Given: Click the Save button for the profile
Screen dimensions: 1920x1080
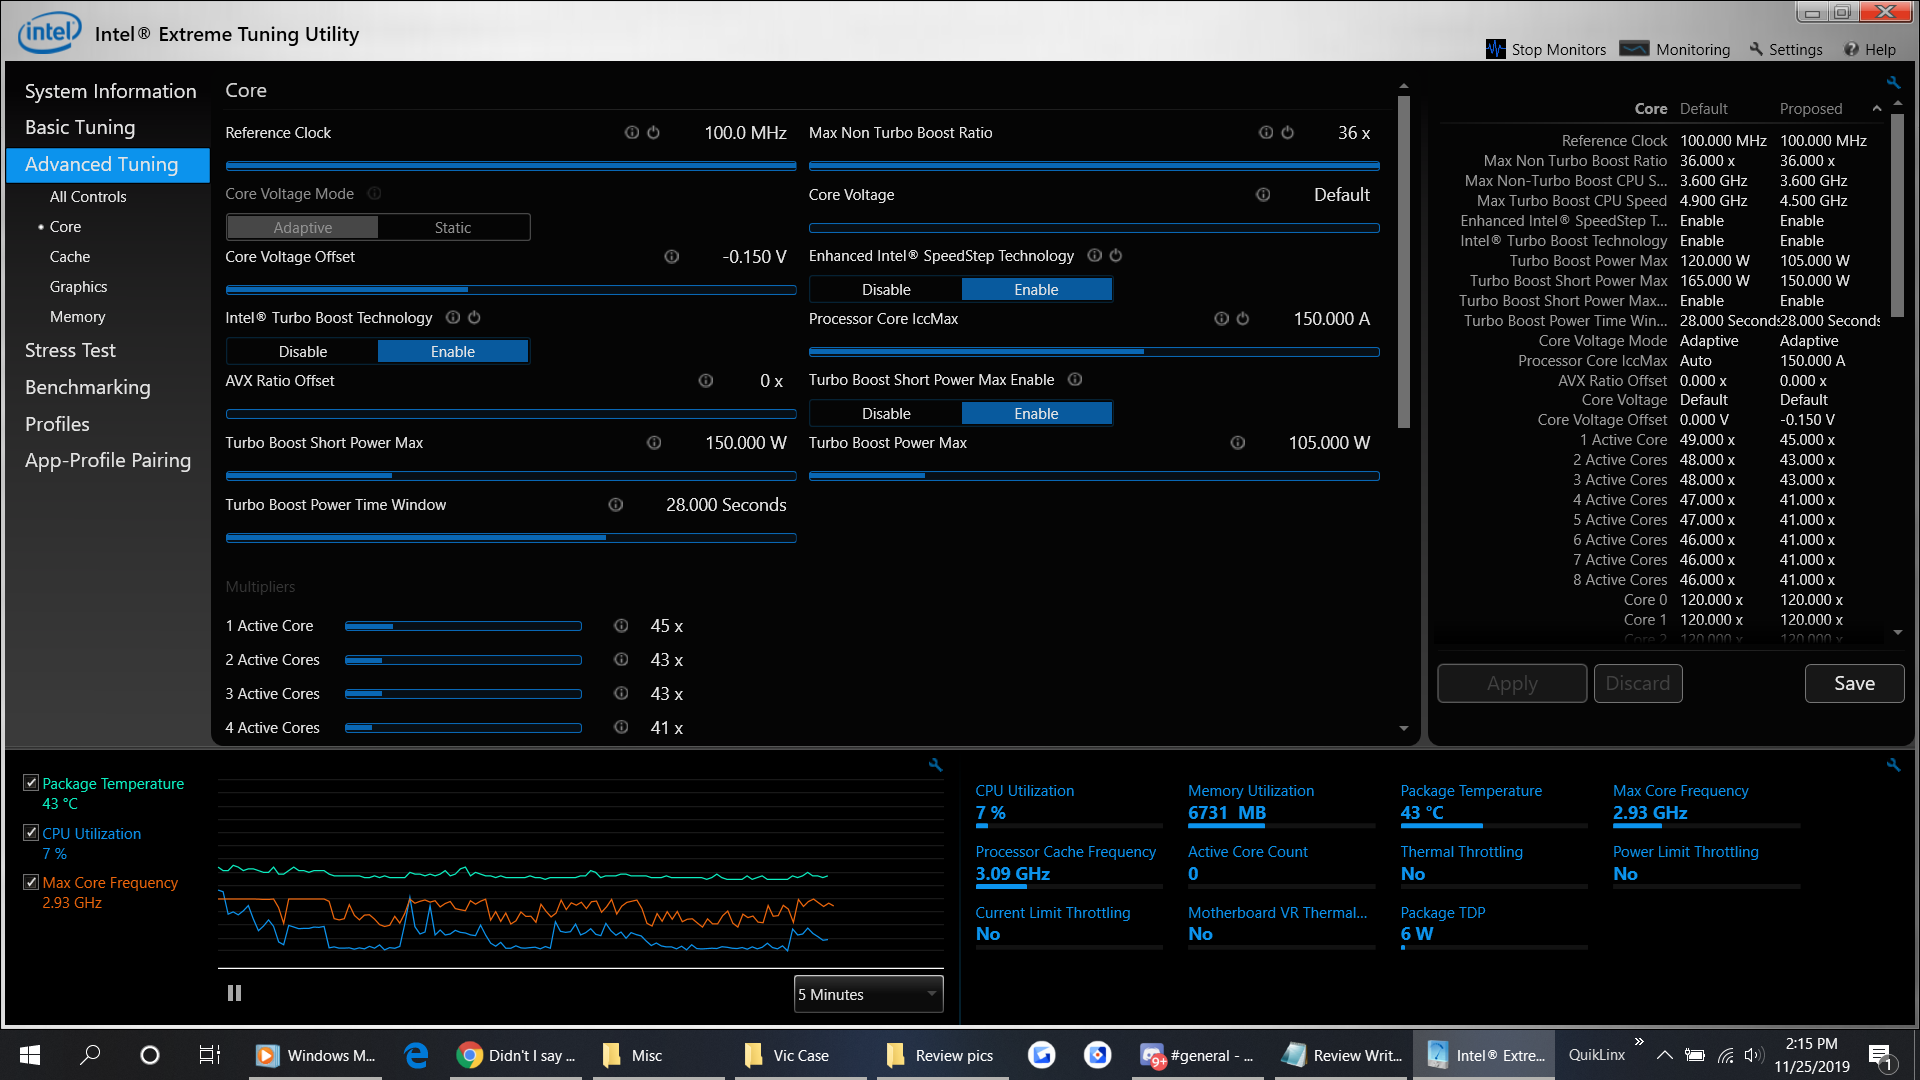Looking at the screenshot, I should [1854, 684].
